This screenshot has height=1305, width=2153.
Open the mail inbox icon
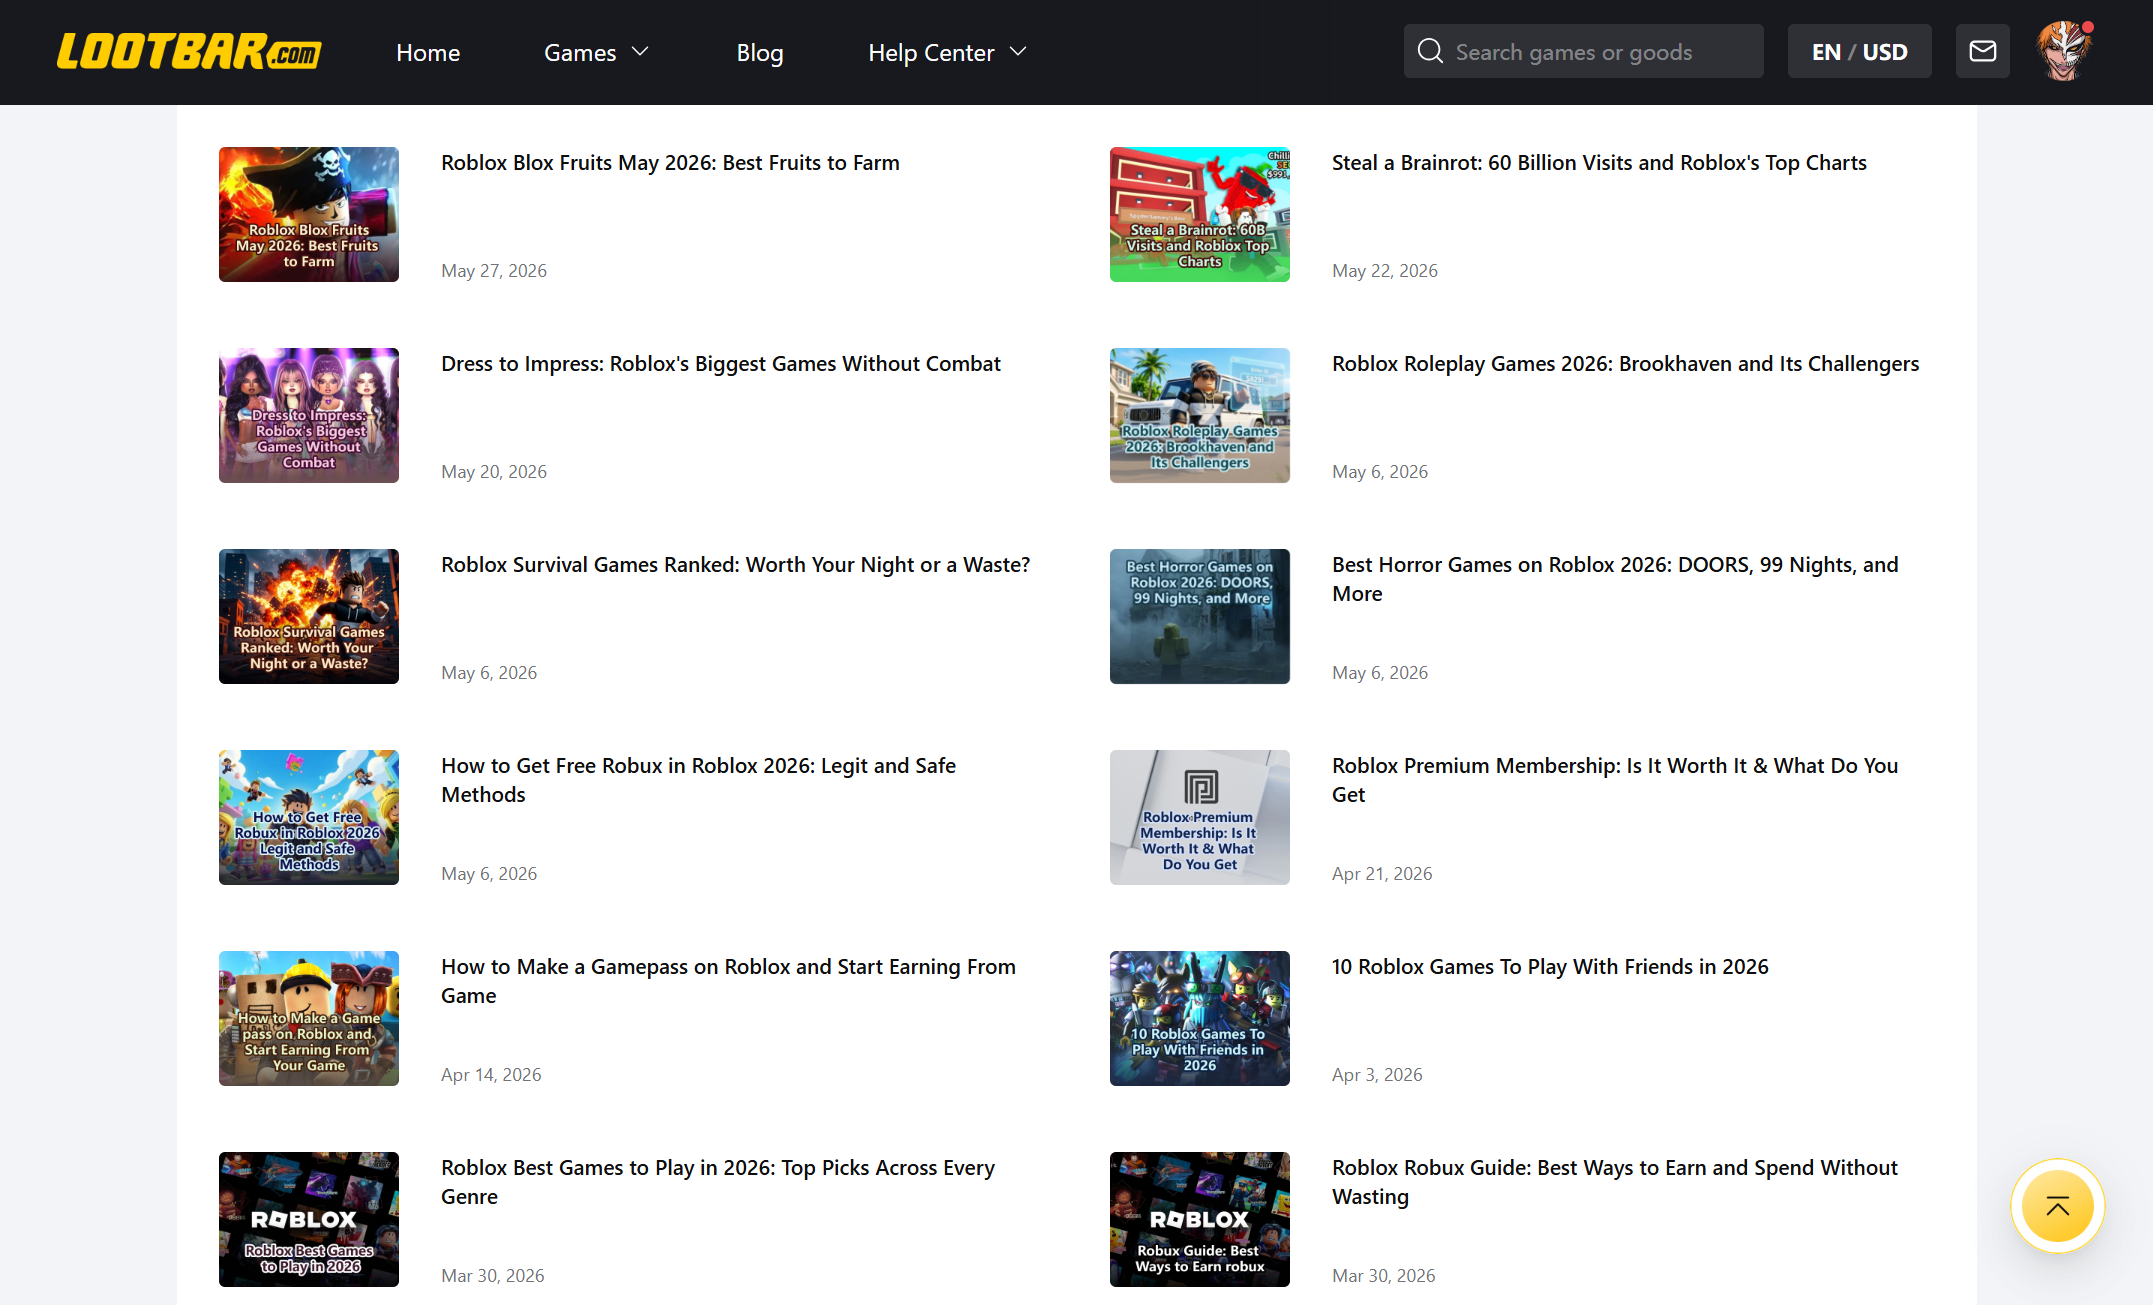pyautogui.click(x=1982, y=51)
